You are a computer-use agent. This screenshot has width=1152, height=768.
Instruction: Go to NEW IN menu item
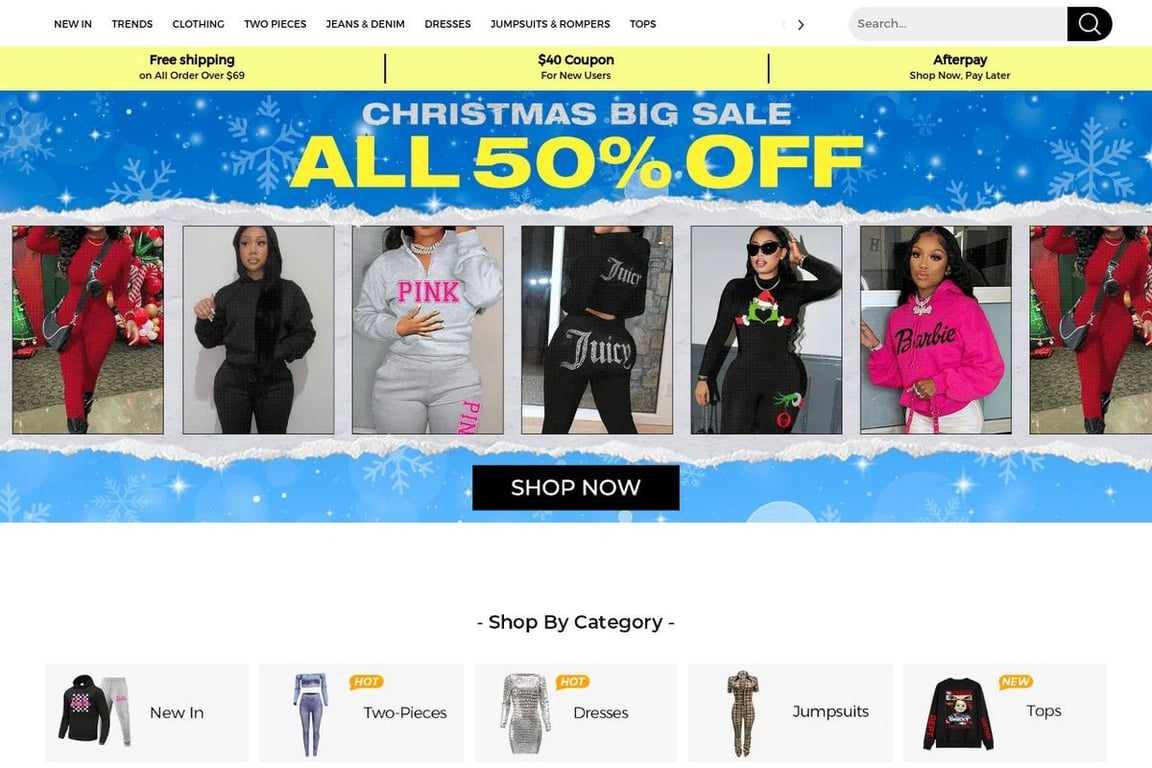coord(73,24)
